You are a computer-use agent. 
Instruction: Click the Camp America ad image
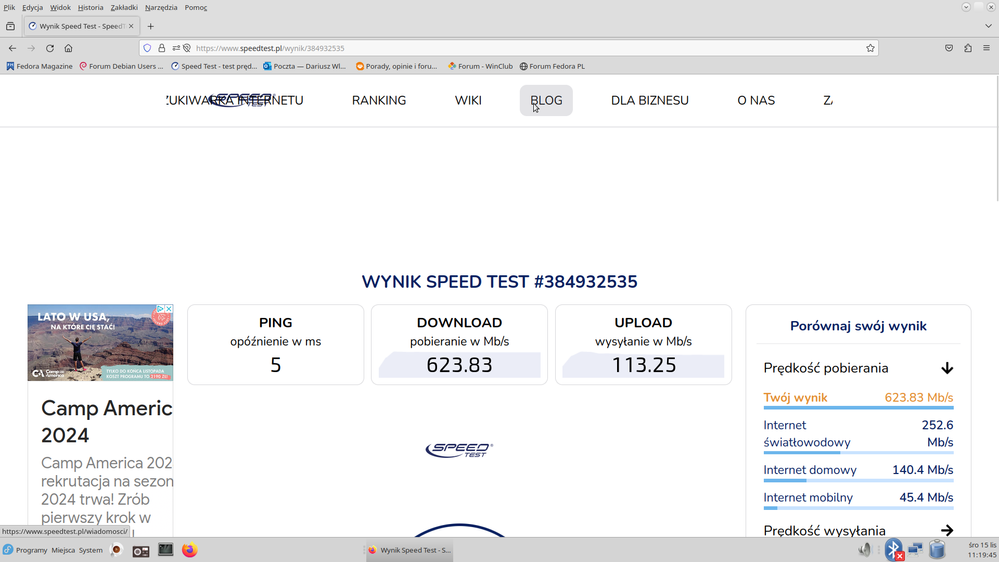(x=100, y=343)
